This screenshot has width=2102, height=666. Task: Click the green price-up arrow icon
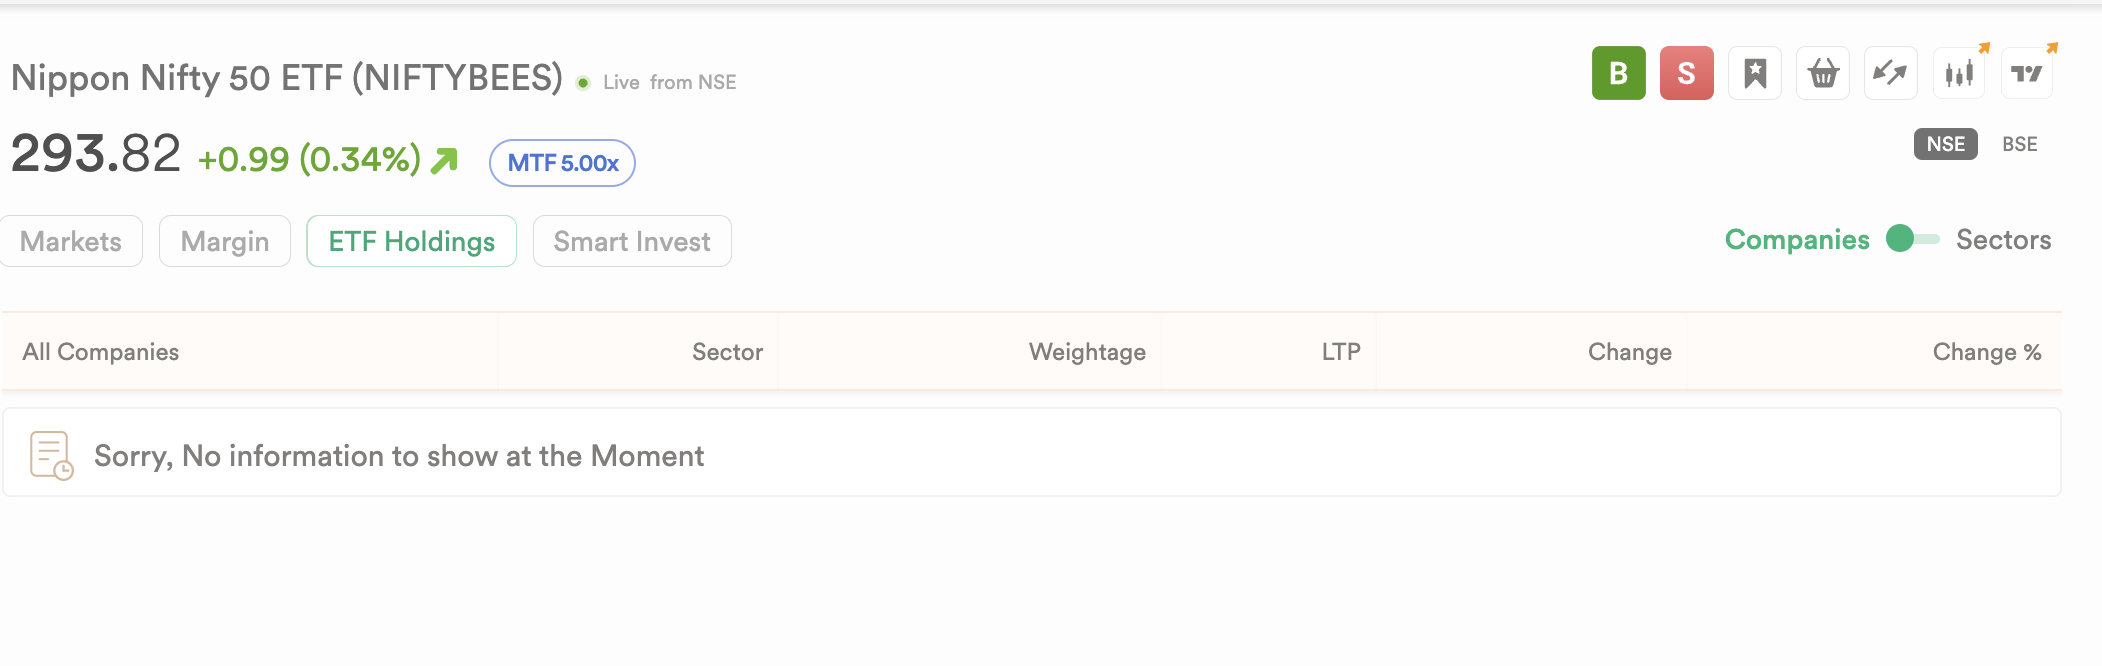coord(444,160)
